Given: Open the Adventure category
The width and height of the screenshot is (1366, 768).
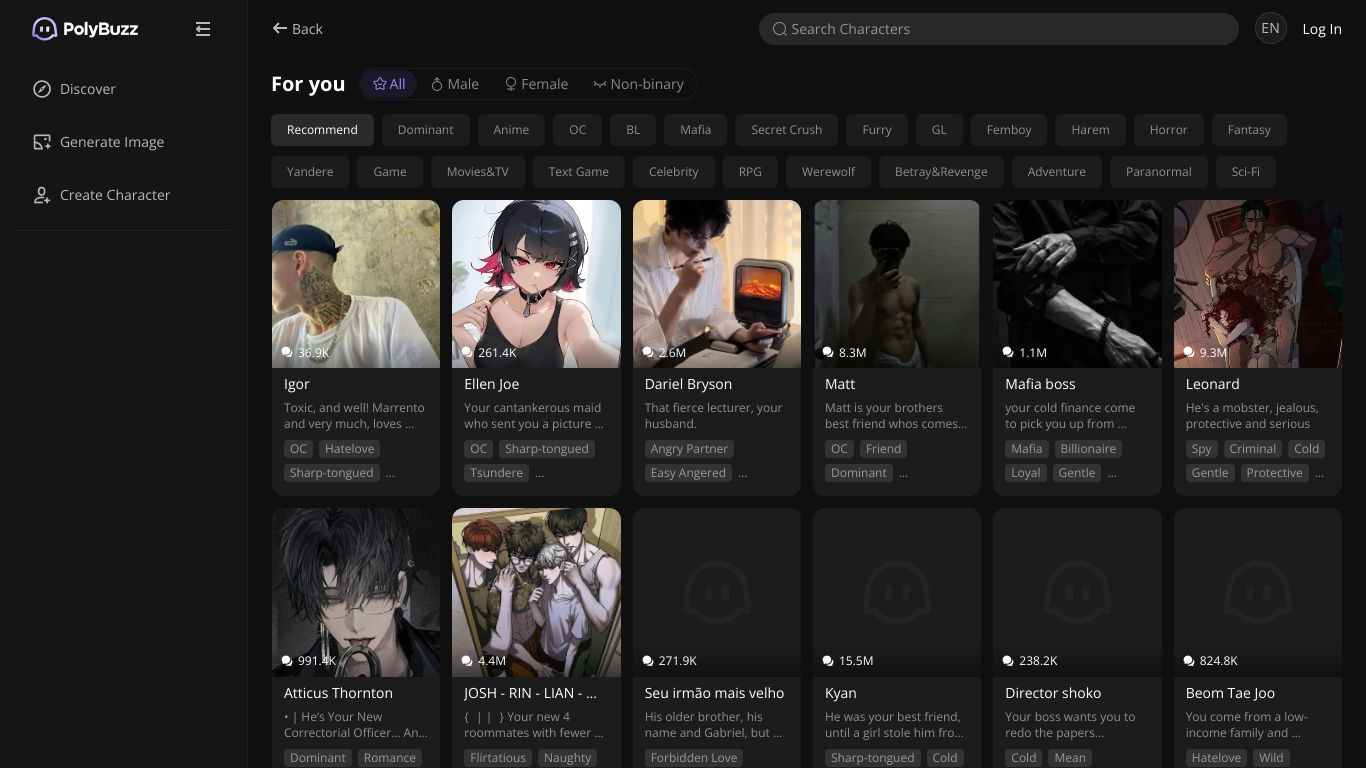Looking at the screenshot, I should pyautogui.click(x=1056, y=172).
